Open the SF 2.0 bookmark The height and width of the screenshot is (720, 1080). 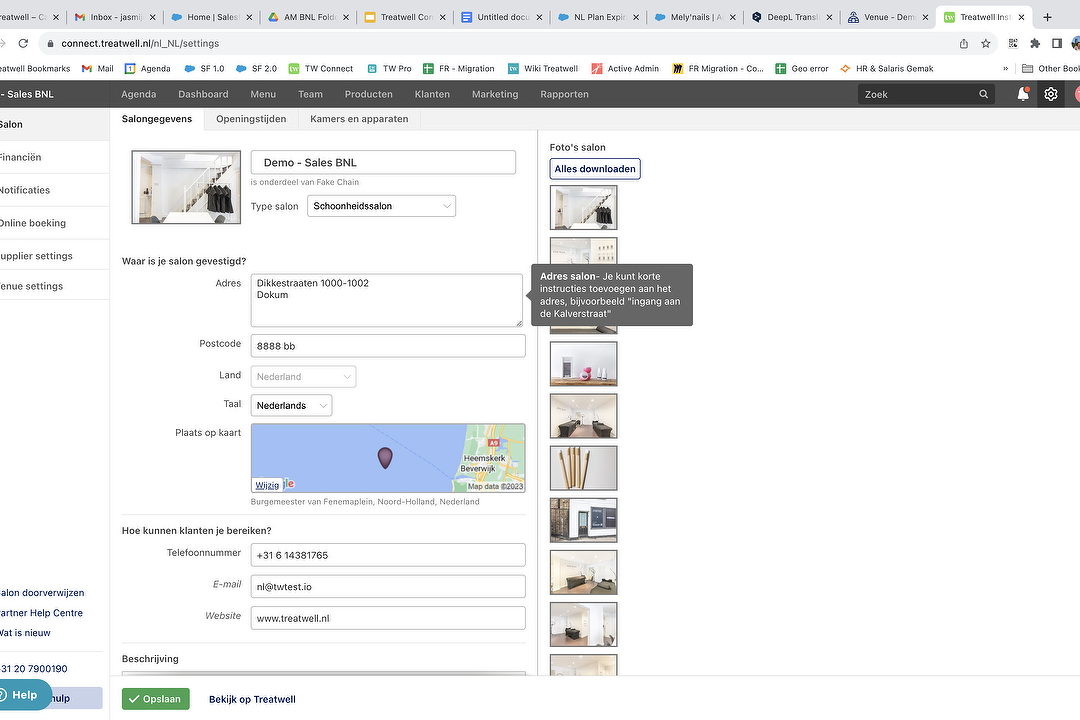(256, 68)
